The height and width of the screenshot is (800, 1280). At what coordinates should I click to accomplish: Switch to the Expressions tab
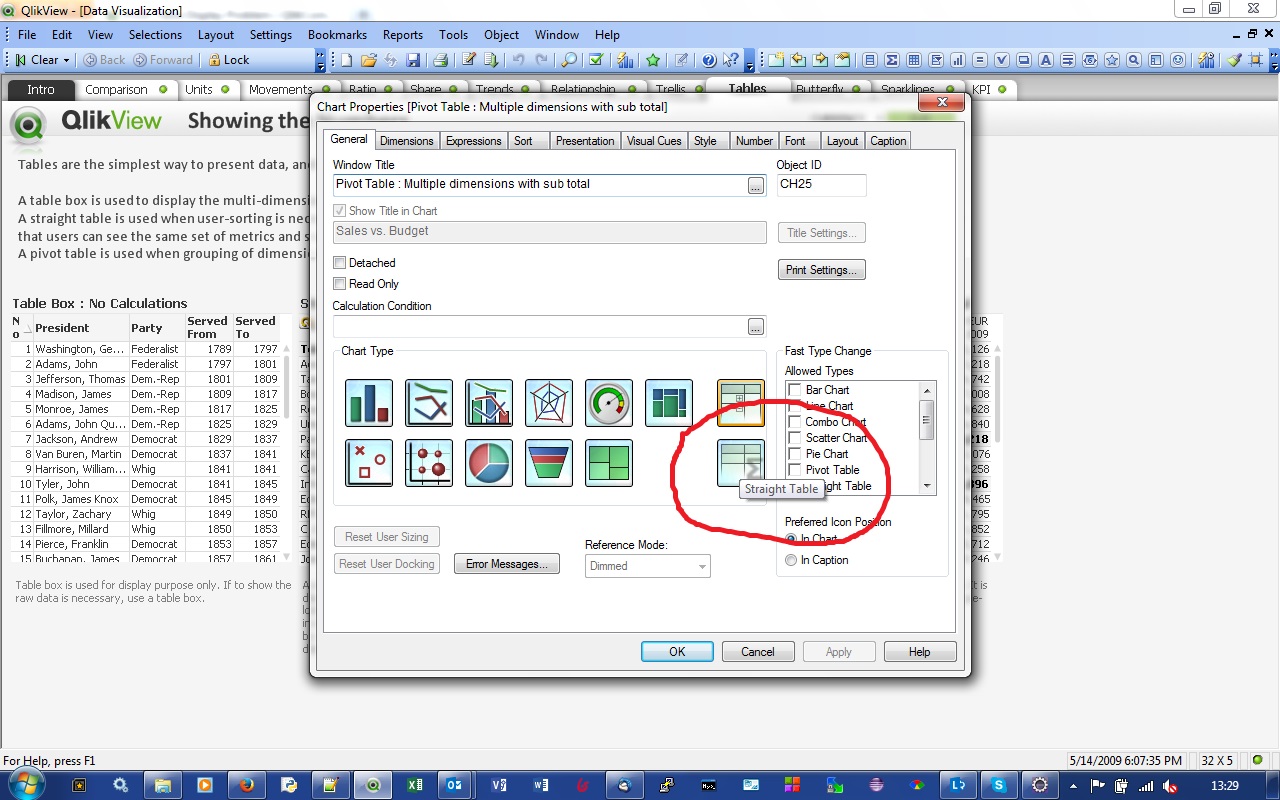pos(474,141)
